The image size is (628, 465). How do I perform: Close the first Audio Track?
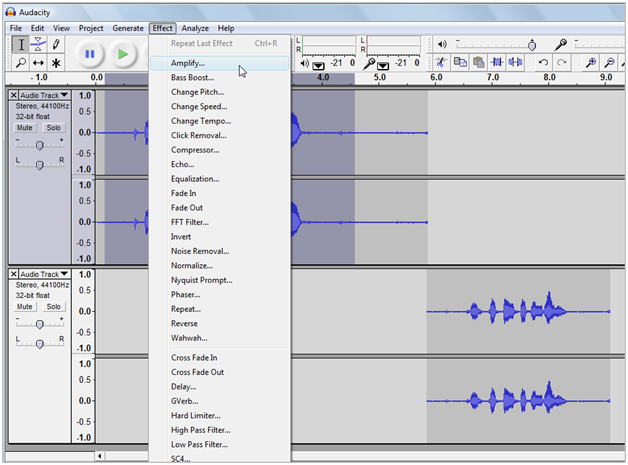click(x=14, y=95)
